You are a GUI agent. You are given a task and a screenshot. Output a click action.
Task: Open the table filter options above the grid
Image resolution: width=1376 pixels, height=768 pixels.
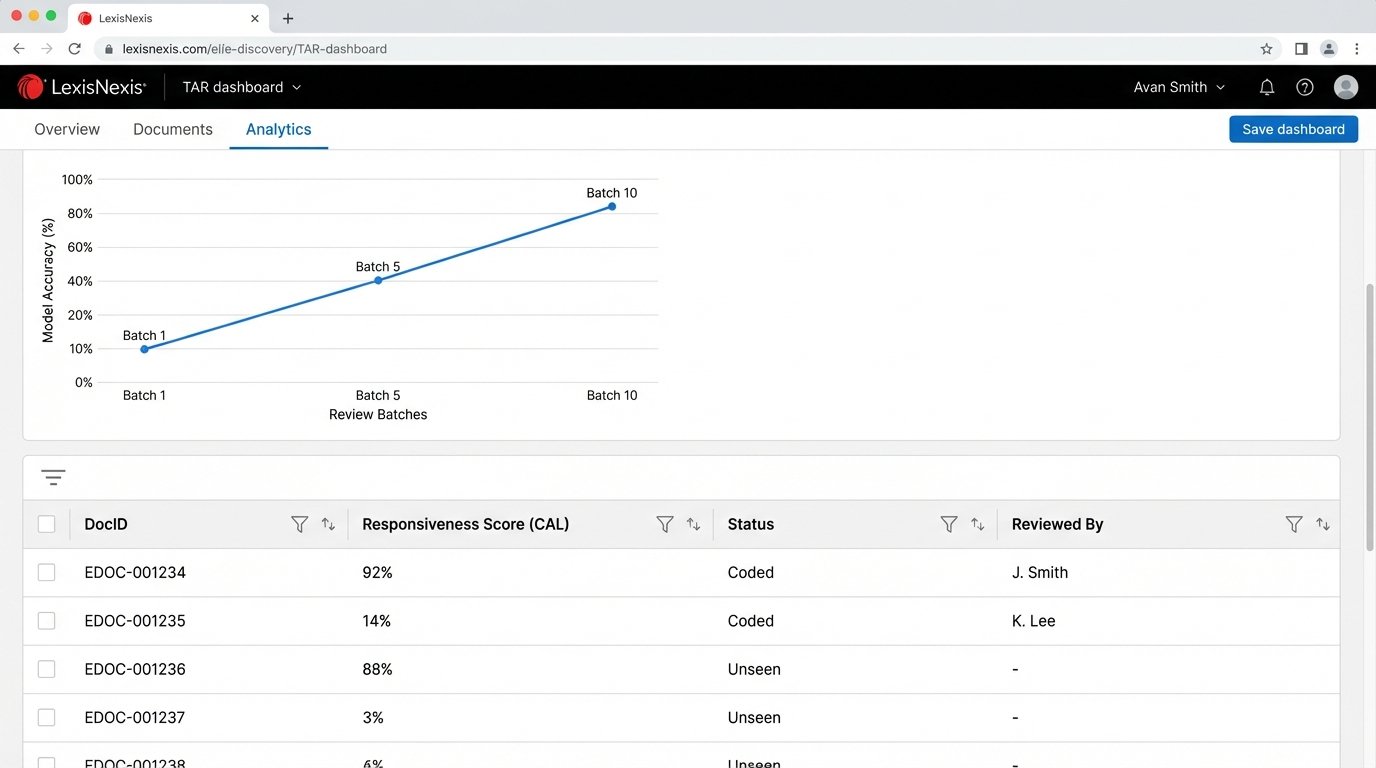point(53,477)
